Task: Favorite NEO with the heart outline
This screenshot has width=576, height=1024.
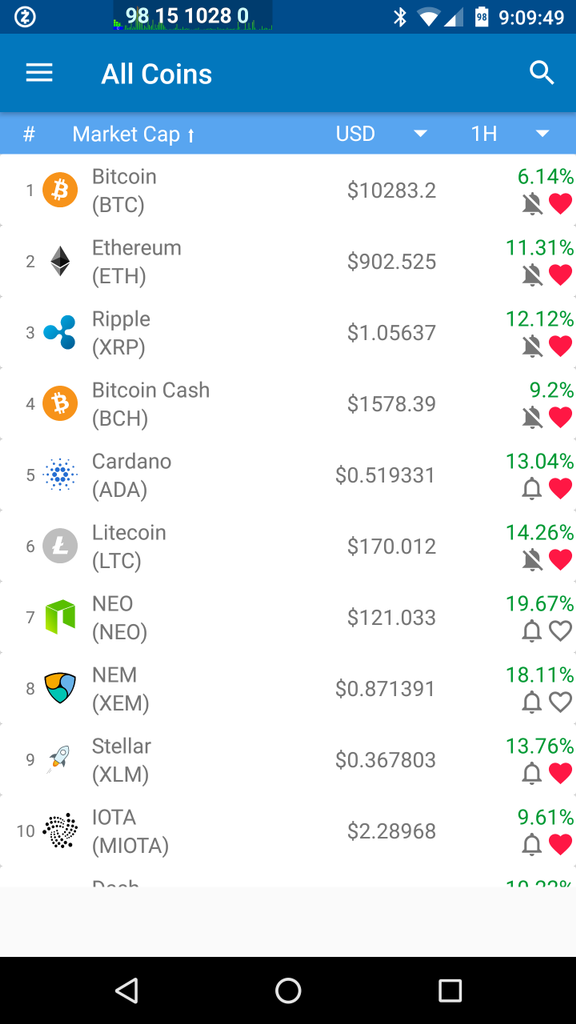Action: (x=560, y=631)
